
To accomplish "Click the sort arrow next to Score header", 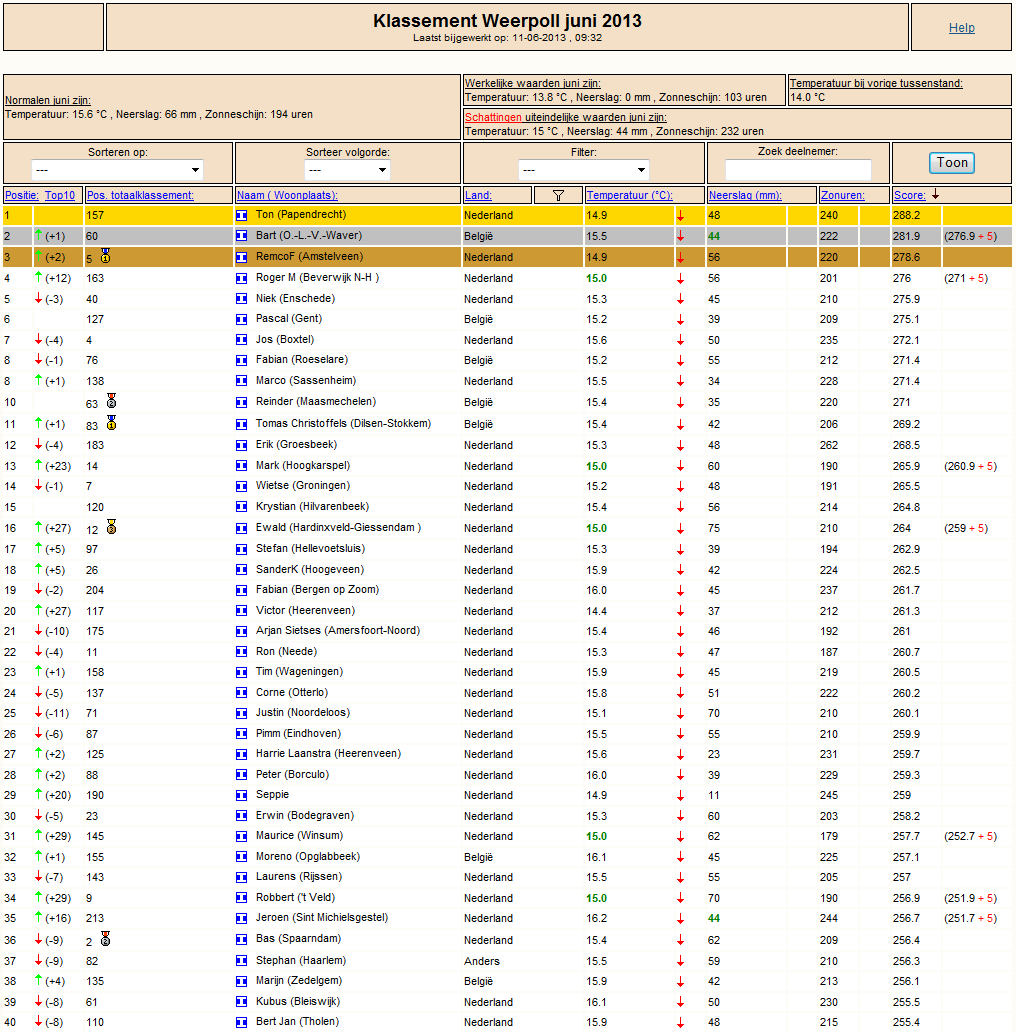I will pos(935,195).
